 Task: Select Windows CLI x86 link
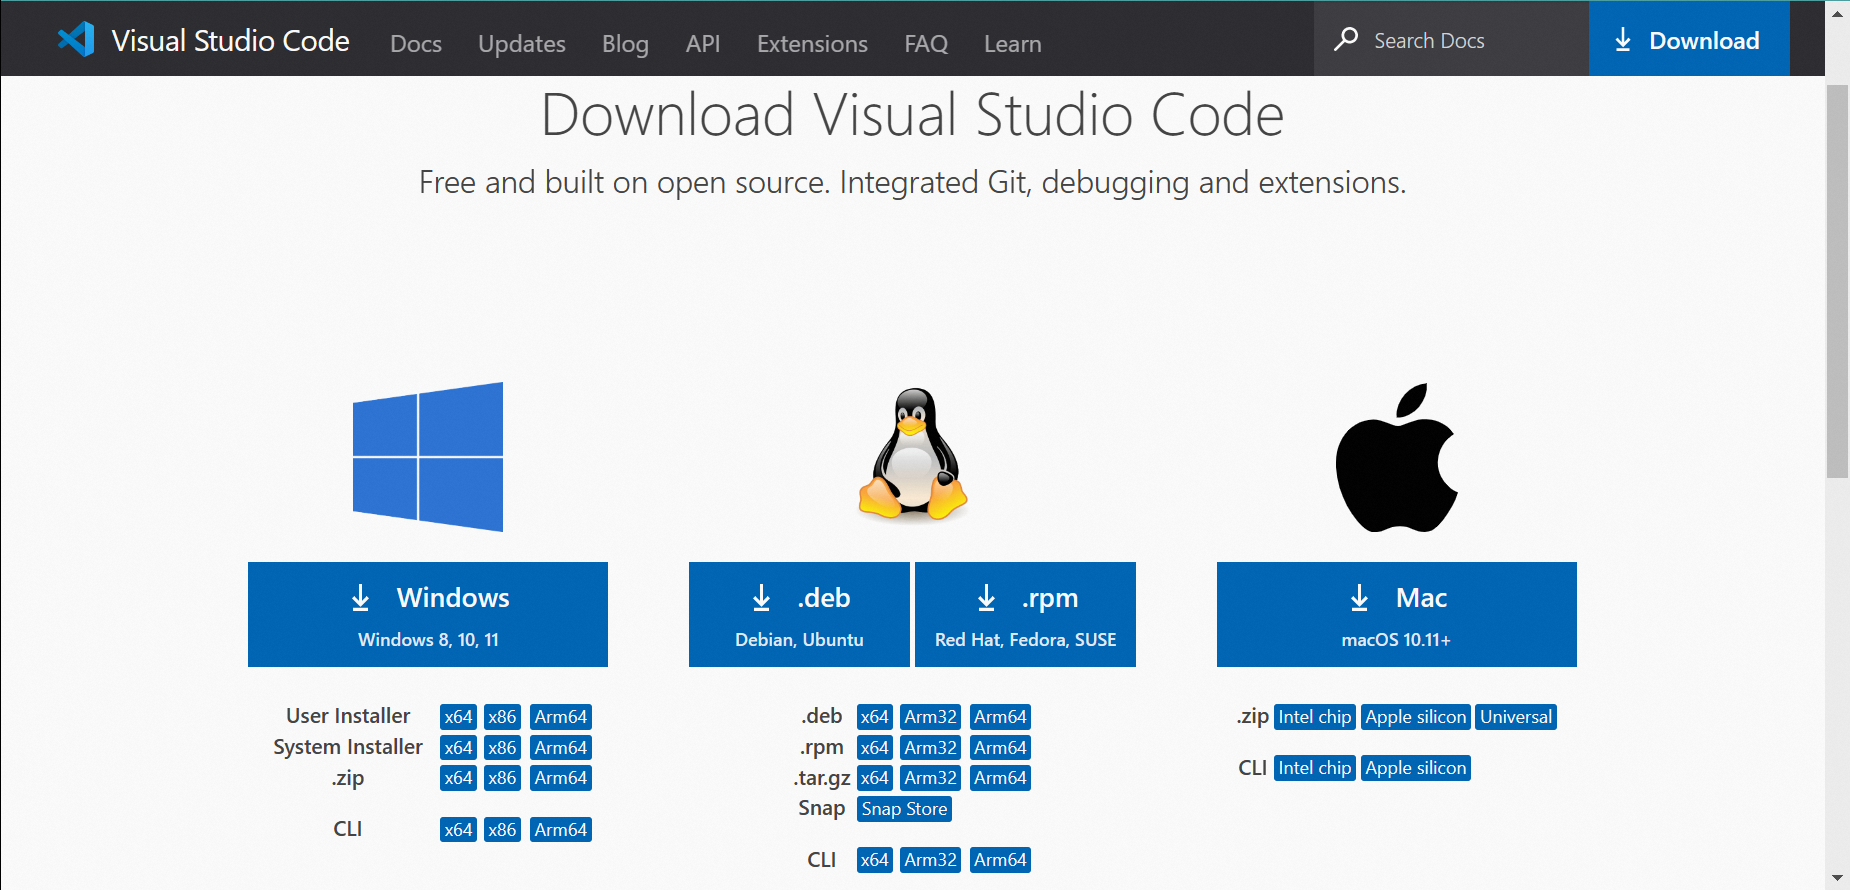pos(502,830)
